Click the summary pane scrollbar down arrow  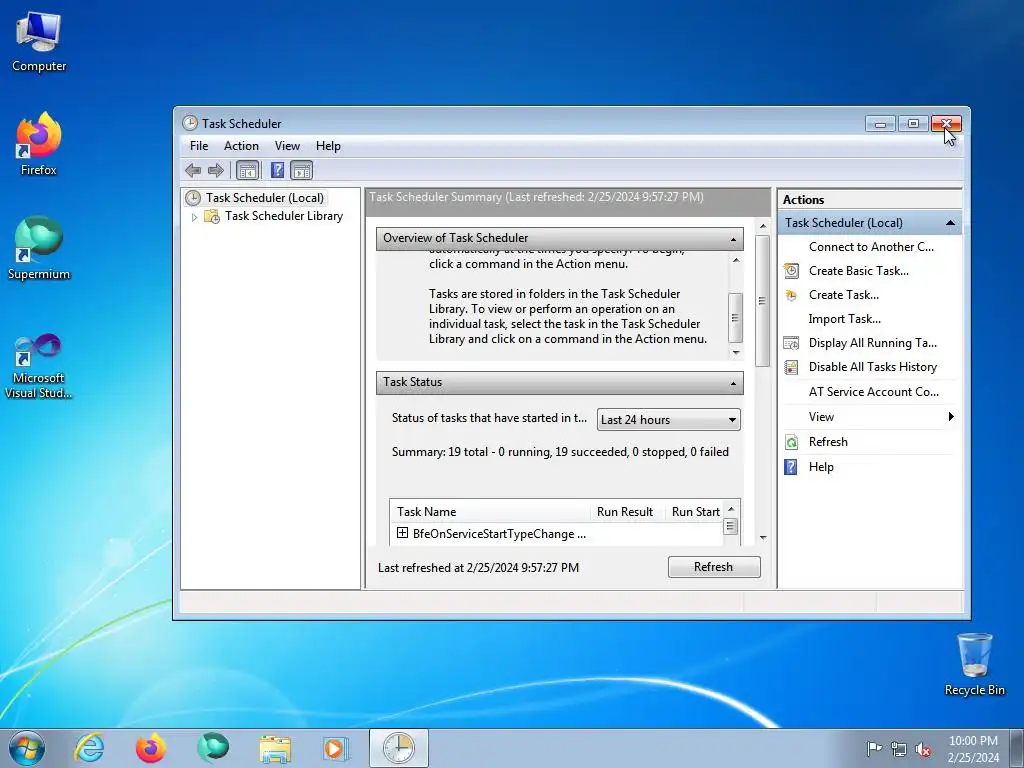[762, 538]
